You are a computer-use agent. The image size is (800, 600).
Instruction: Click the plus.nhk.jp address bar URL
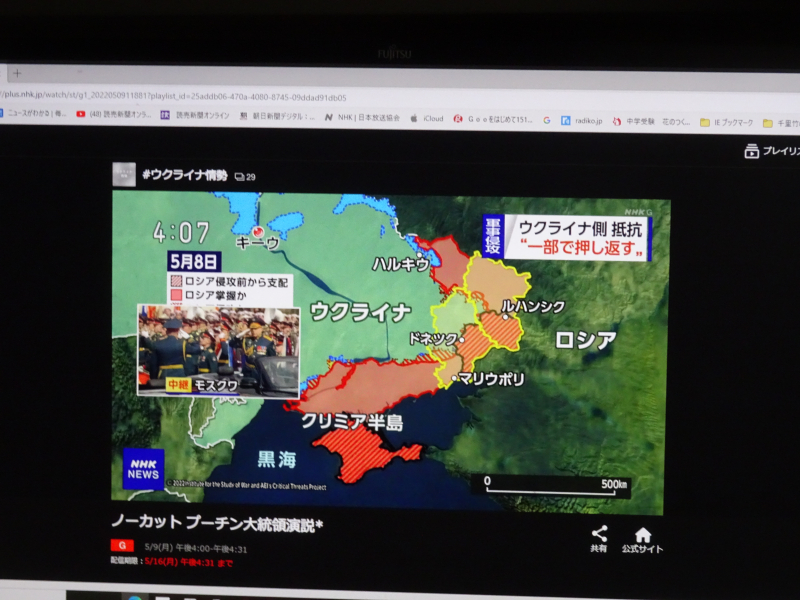[x=173, y=96]
